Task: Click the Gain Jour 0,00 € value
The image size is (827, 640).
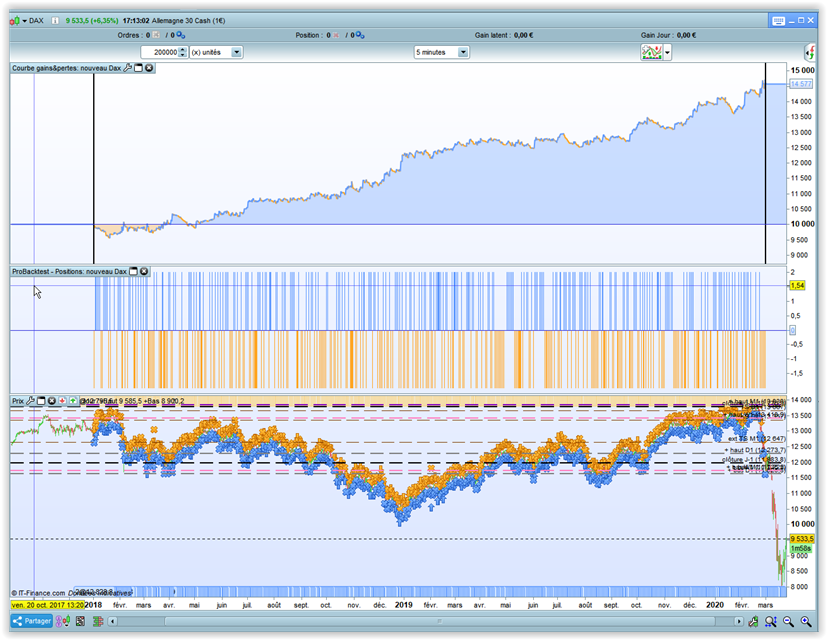Action: (686, 35)
